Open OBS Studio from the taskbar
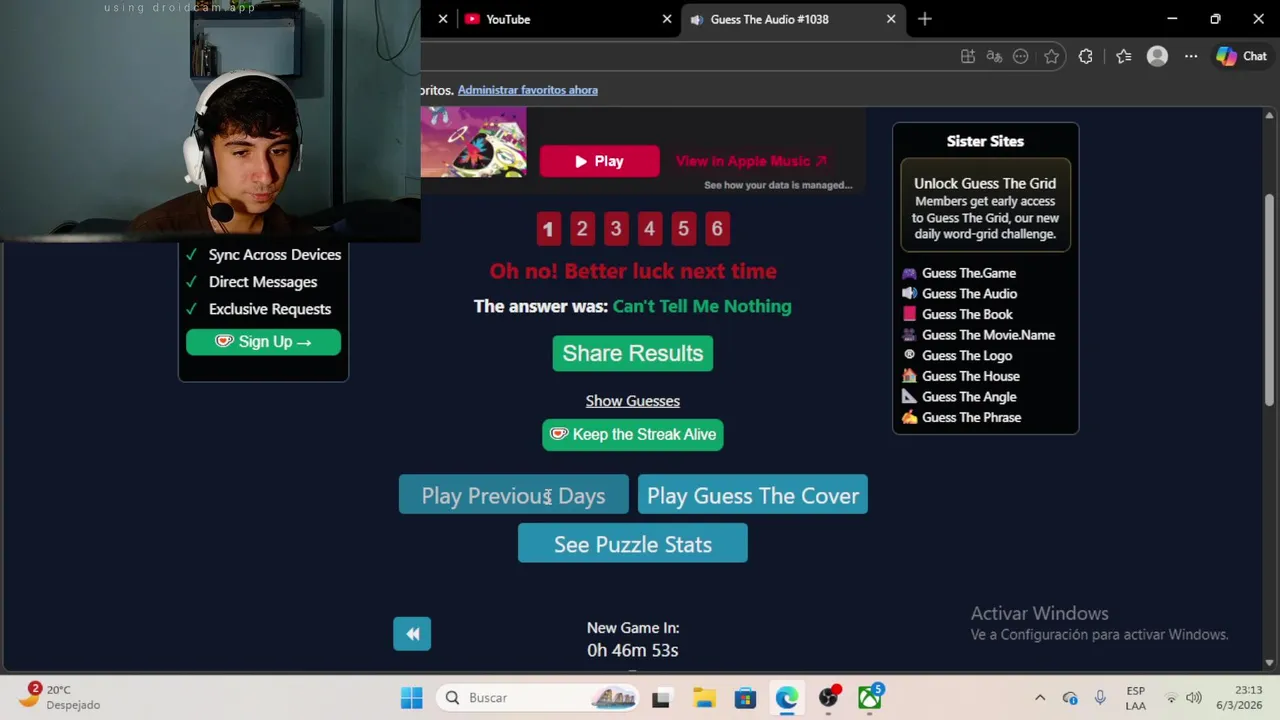Image resolution: width=1280 pixels, height=720 pixels. click(828, 698)
